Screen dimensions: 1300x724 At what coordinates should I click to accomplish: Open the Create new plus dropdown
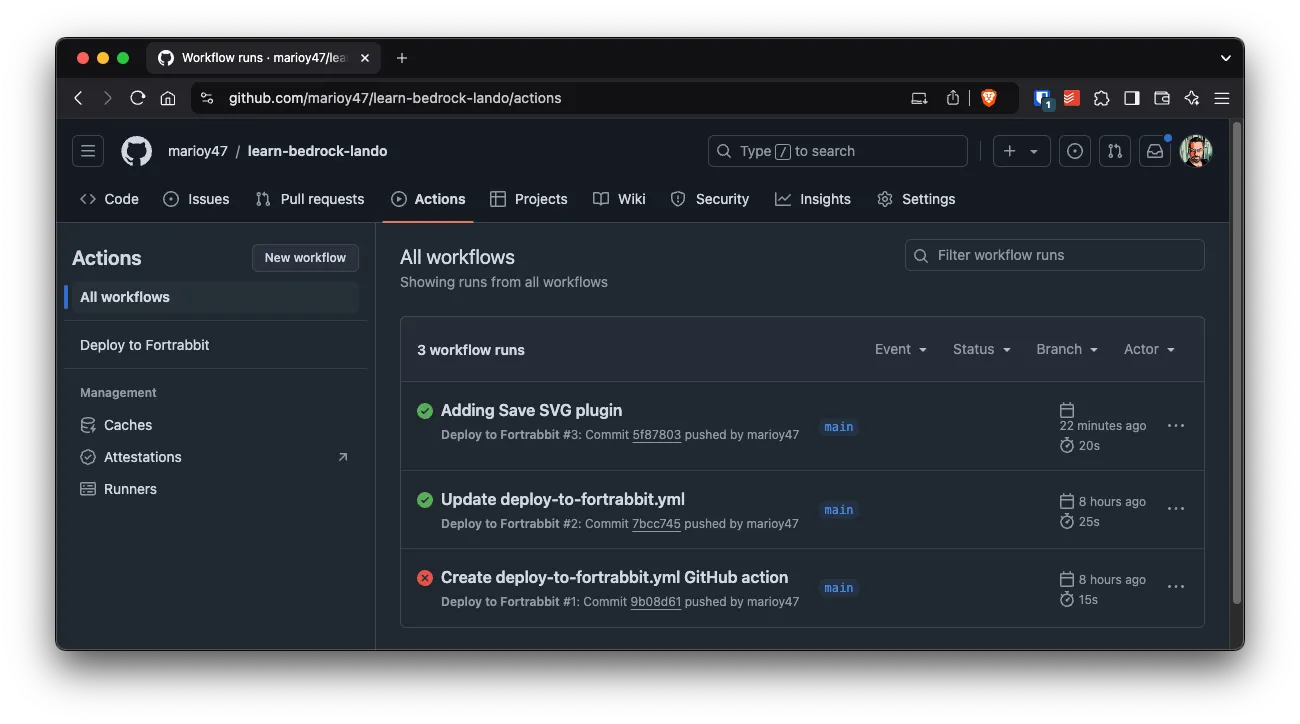click(1021, 151)
